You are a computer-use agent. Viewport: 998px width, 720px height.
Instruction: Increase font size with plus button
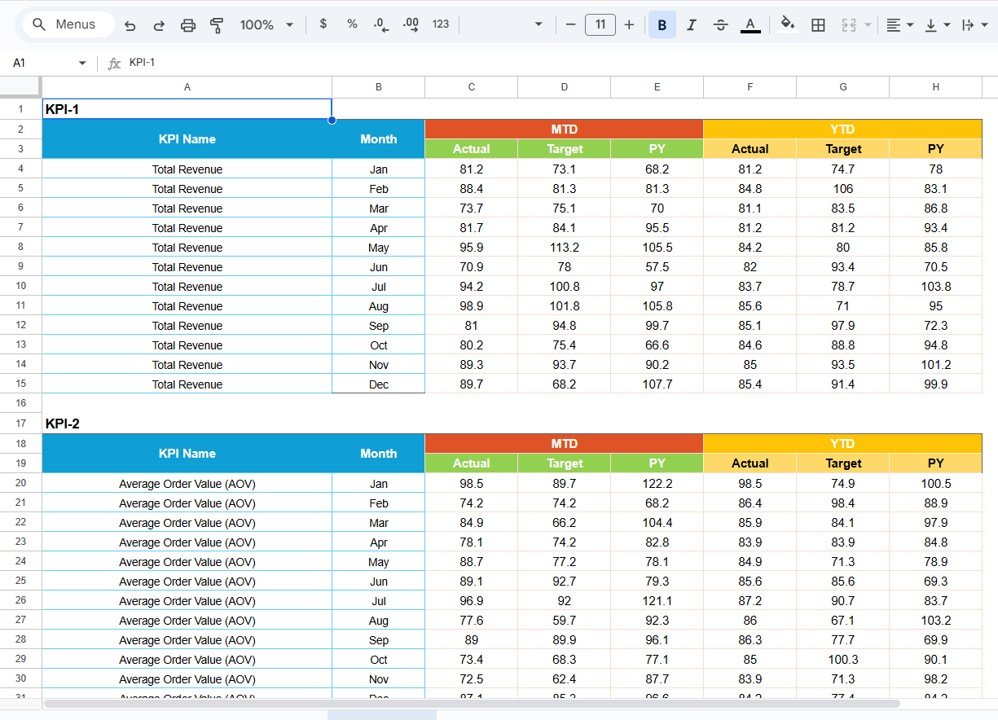pyautogui.click(x=628, y=25)
